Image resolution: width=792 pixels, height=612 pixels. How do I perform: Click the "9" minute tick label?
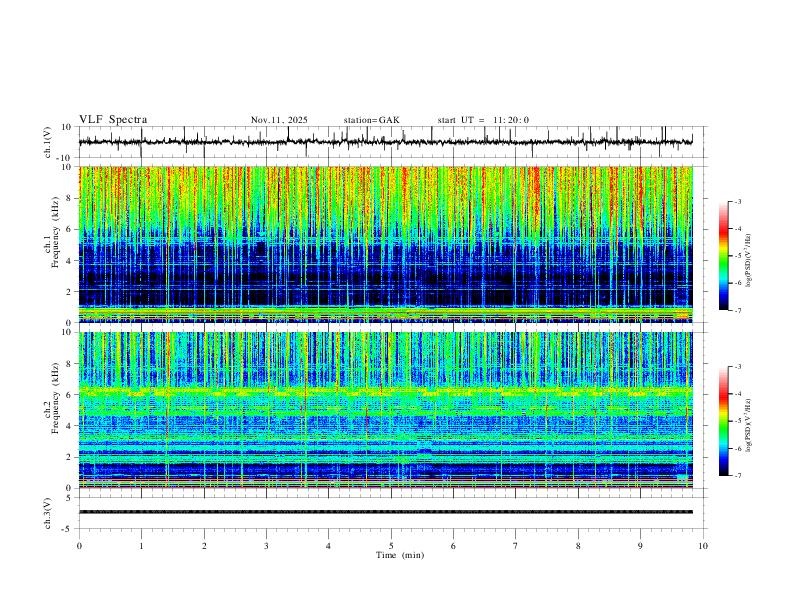click(x=640, y=546)
